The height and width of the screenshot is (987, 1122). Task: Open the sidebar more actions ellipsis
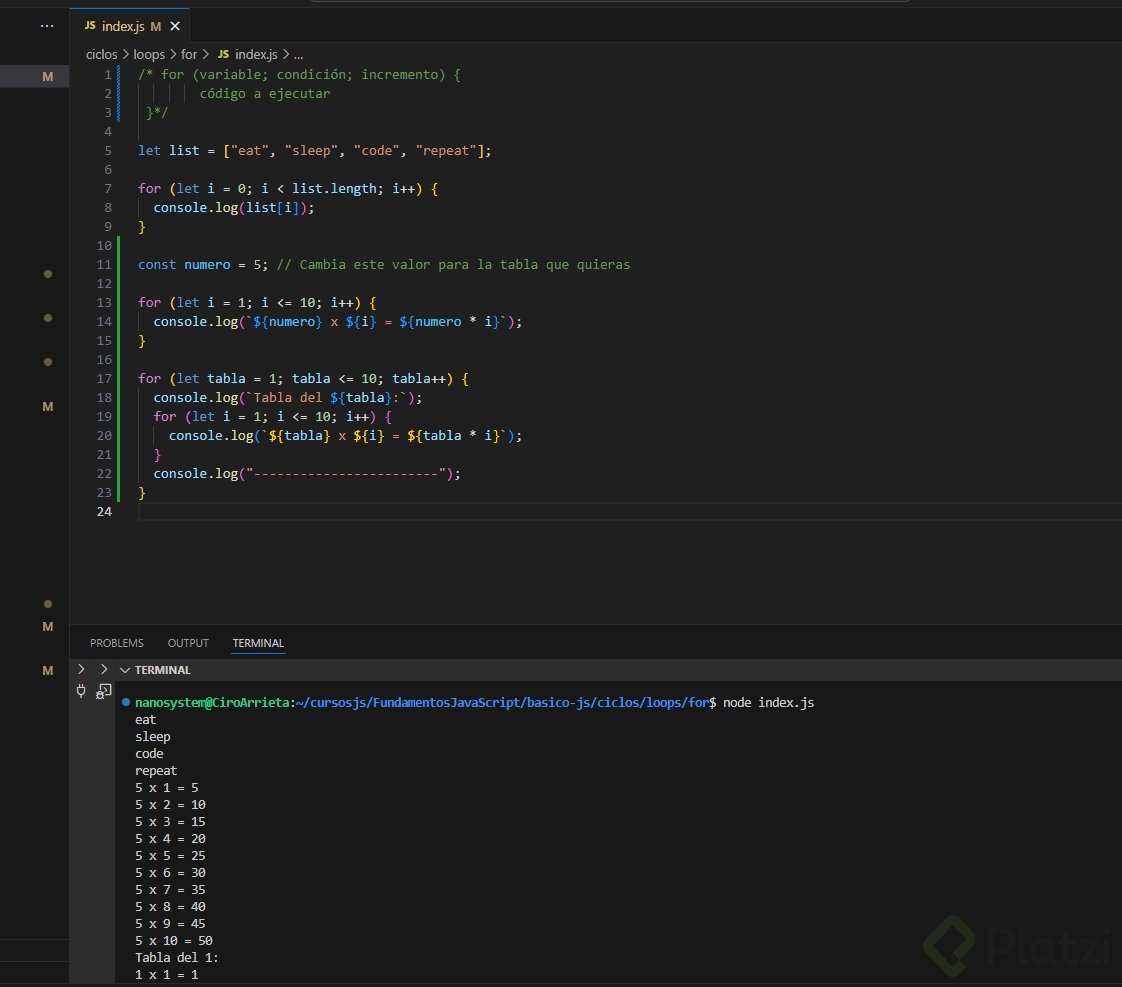pyautogui.click(x=47, y=26)
